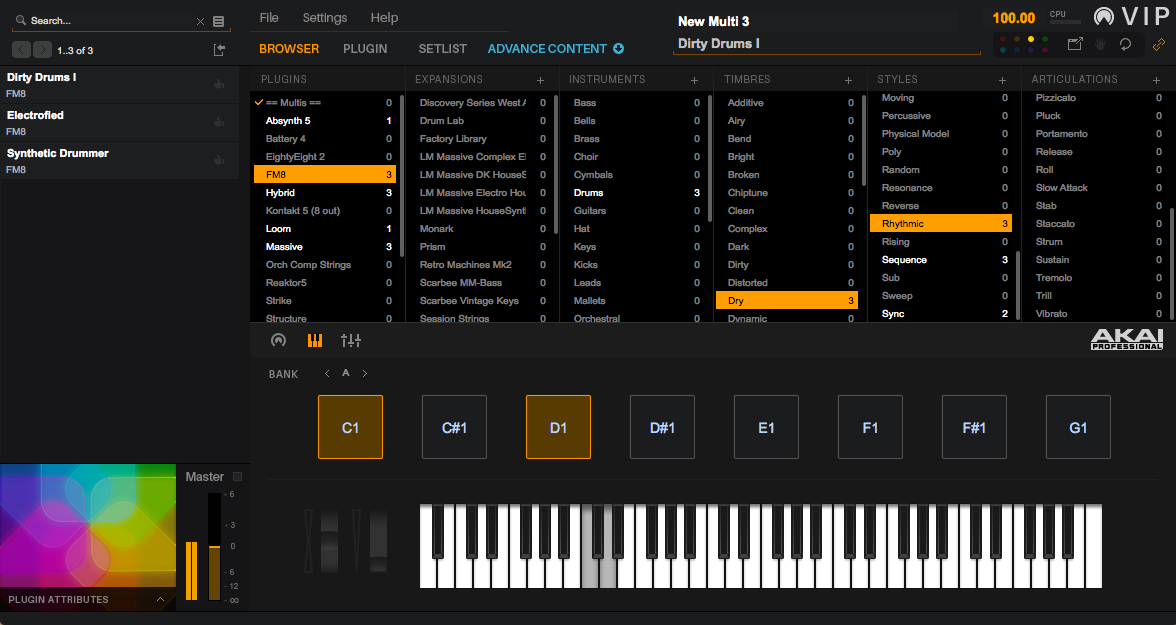The image size is (1176, 625).
Task: Add a new Expansions tag
Action: [x=541, y=80]
